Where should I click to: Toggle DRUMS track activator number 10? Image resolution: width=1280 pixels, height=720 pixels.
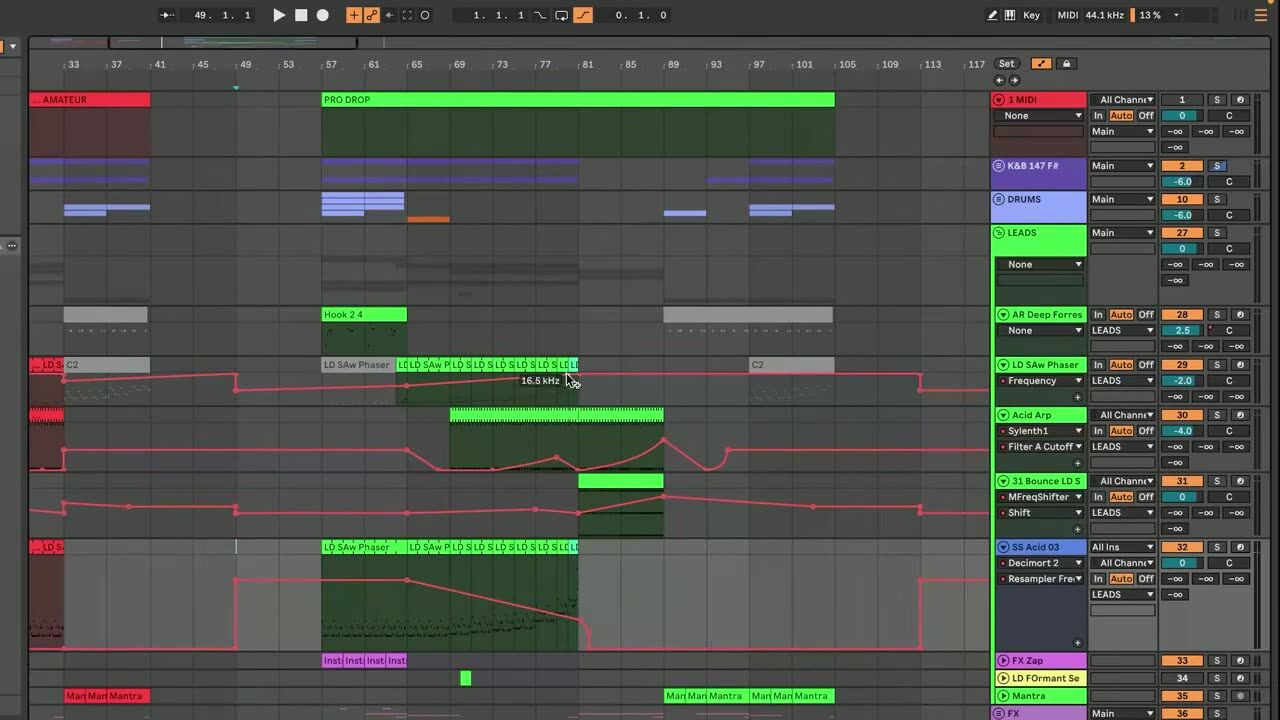[1182, 199]
